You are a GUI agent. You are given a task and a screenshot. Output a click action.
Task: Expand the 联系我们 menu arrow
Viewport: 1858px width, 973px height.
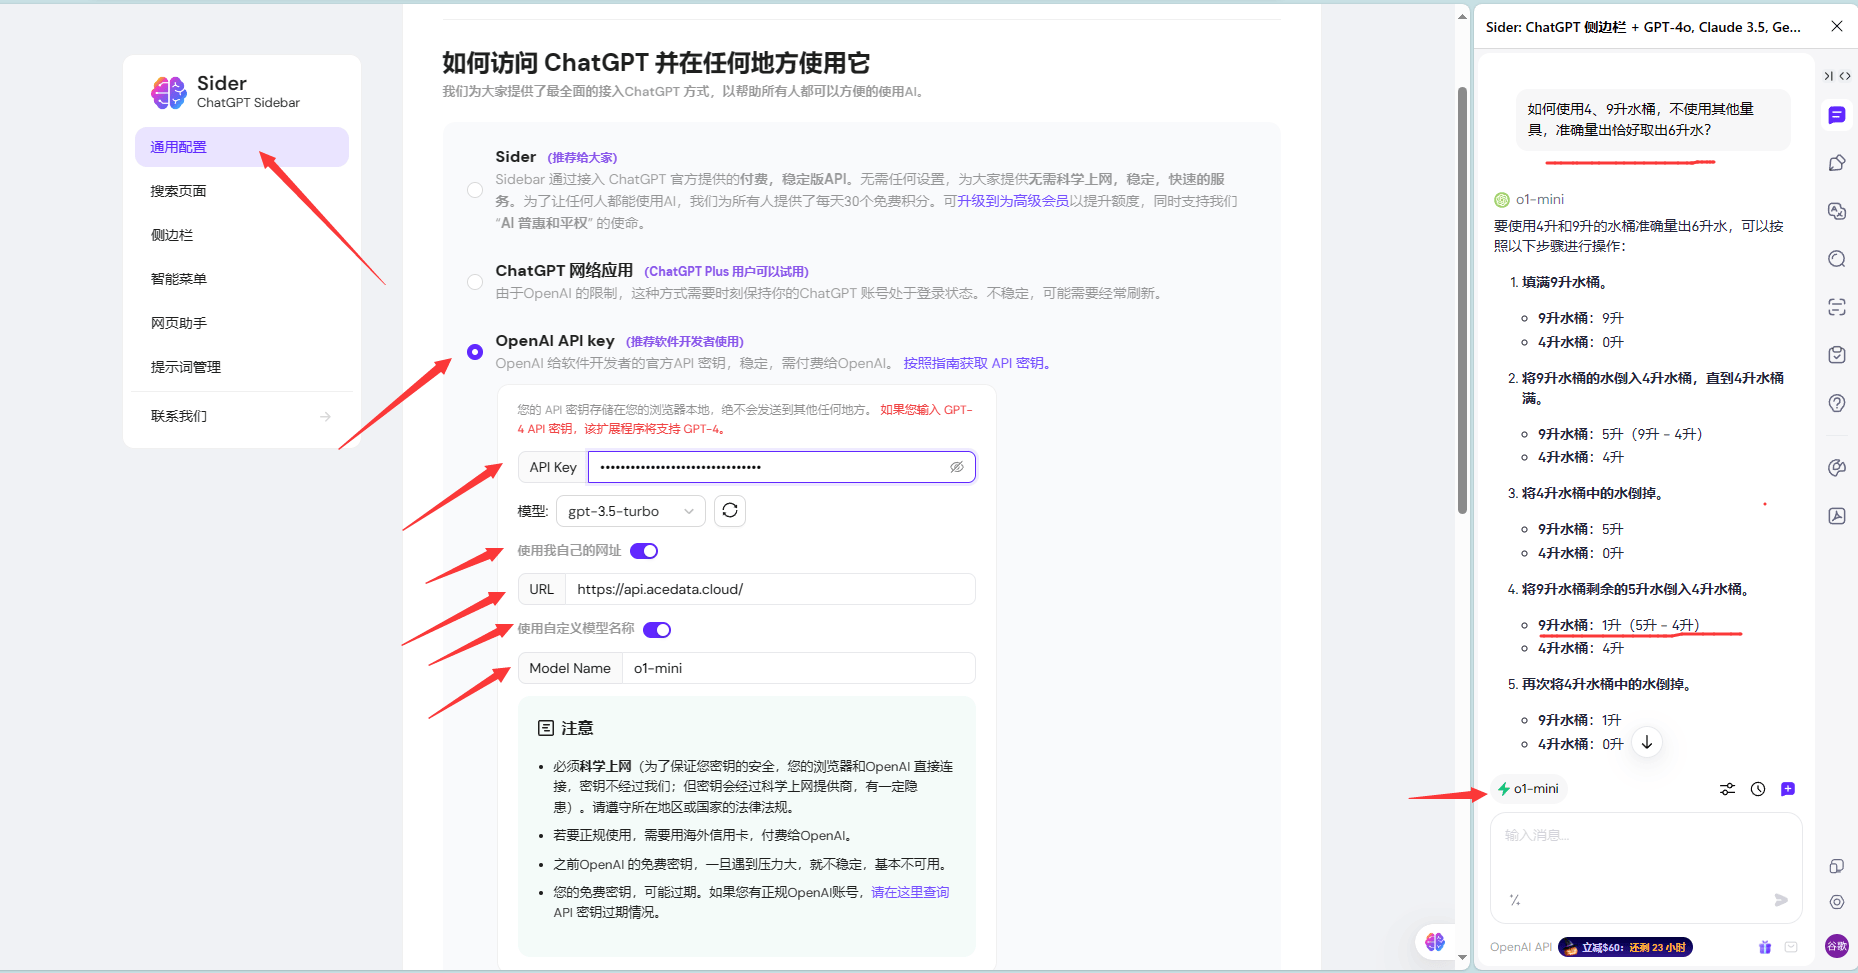point(325,416)
